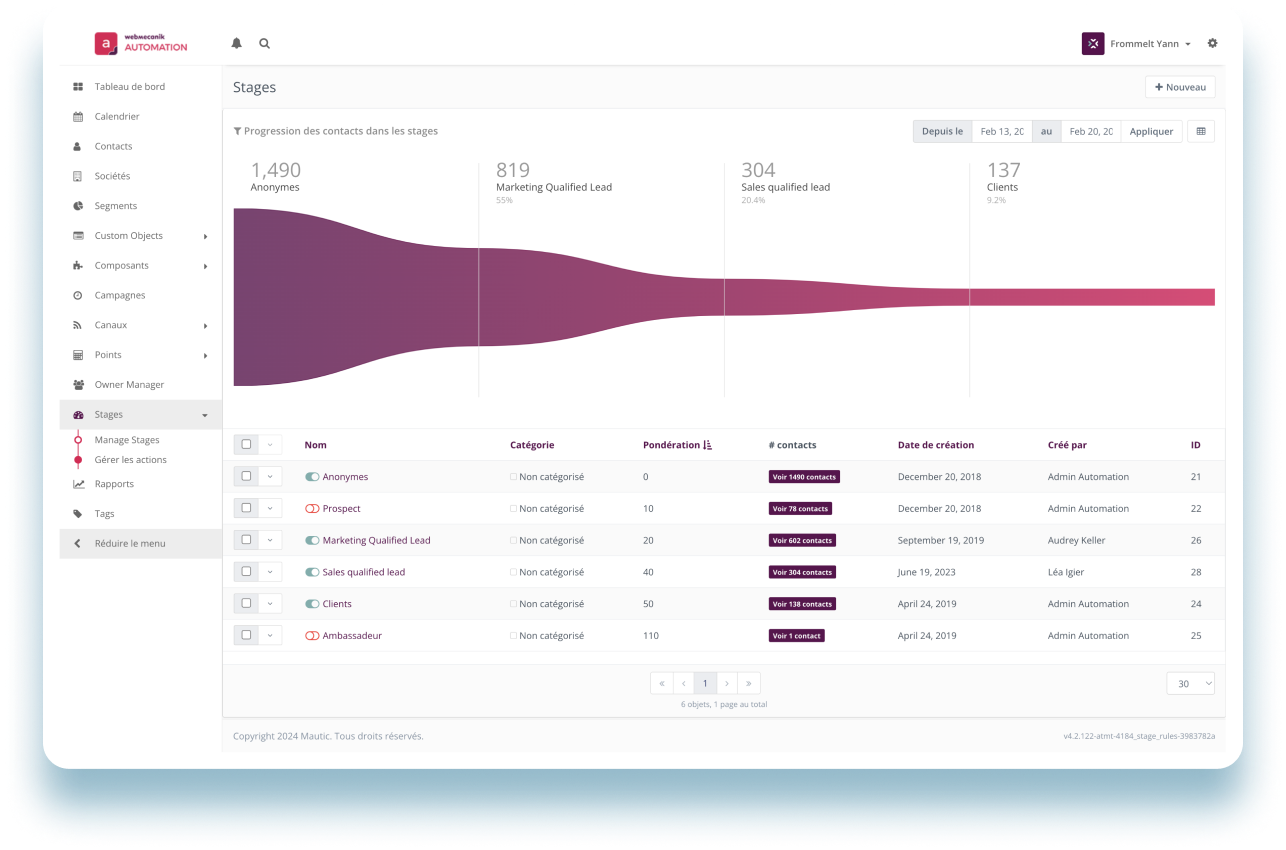Image resolution: width=1286 pixels, height=850 pixels.
Task: Click the Owner Manager users icon
Action: pyautogui.click(x=78, y=385)
